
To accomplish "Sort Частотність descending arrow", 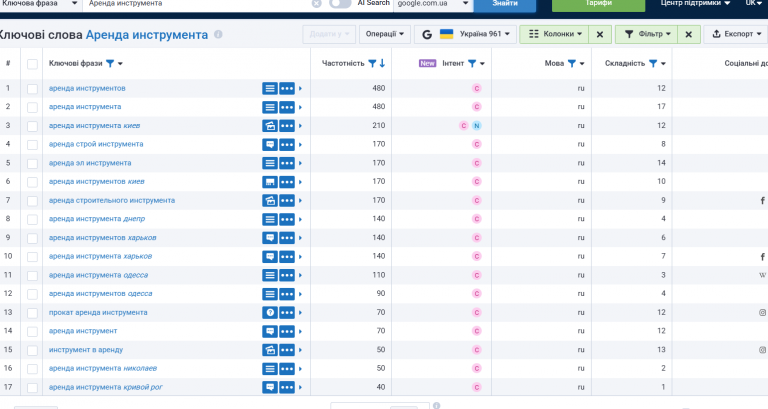I will tap(383, 63).
